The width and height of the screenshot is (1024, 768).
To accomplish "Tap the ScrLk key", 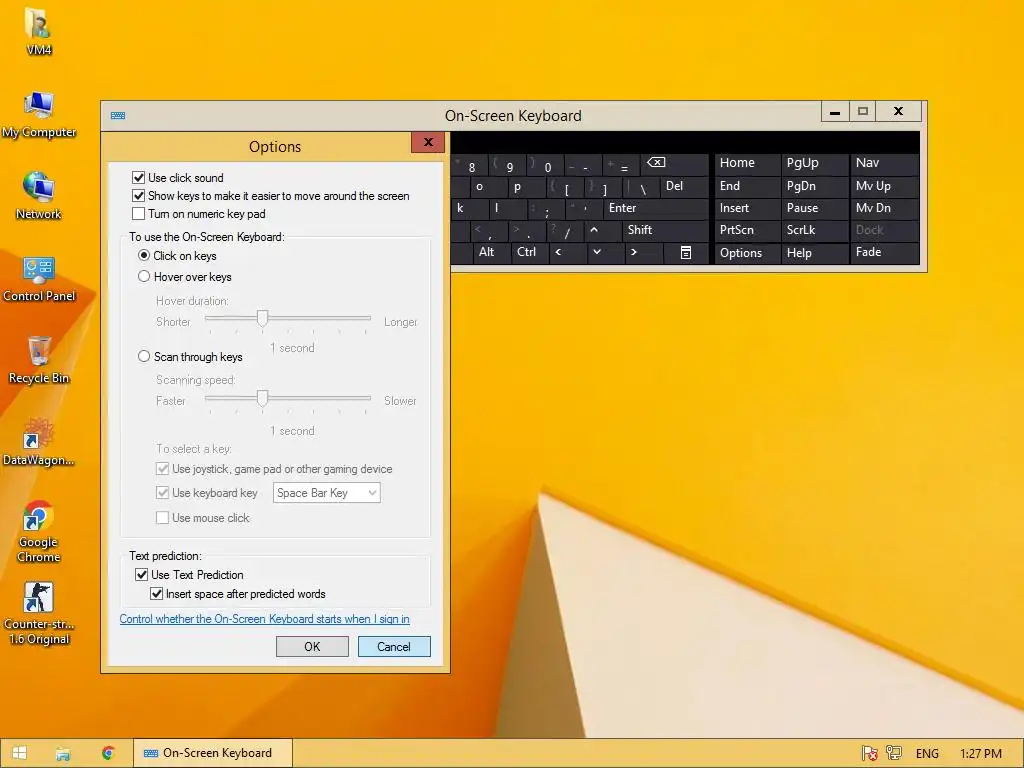I will 815,231.
